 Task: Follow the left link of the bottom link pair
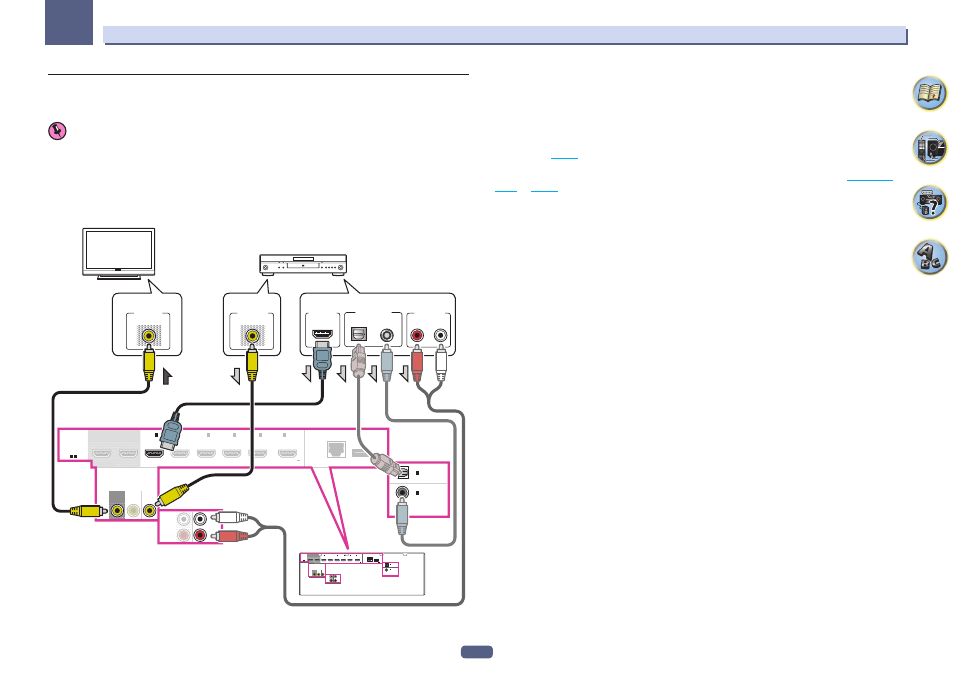[506, 190]
